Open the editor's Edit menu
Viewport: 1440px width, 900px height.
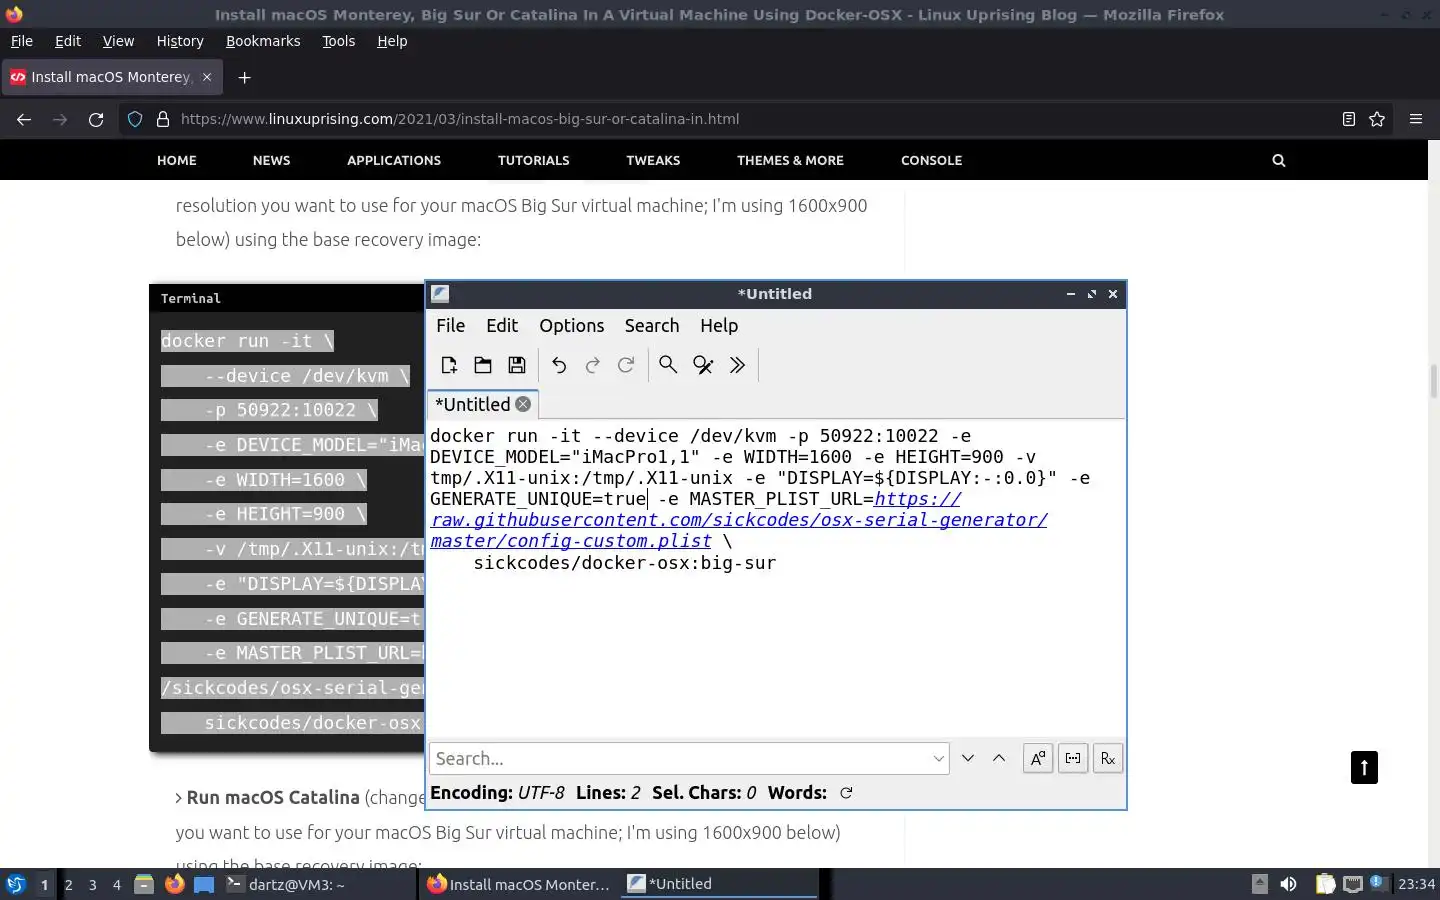coord(502,325)
